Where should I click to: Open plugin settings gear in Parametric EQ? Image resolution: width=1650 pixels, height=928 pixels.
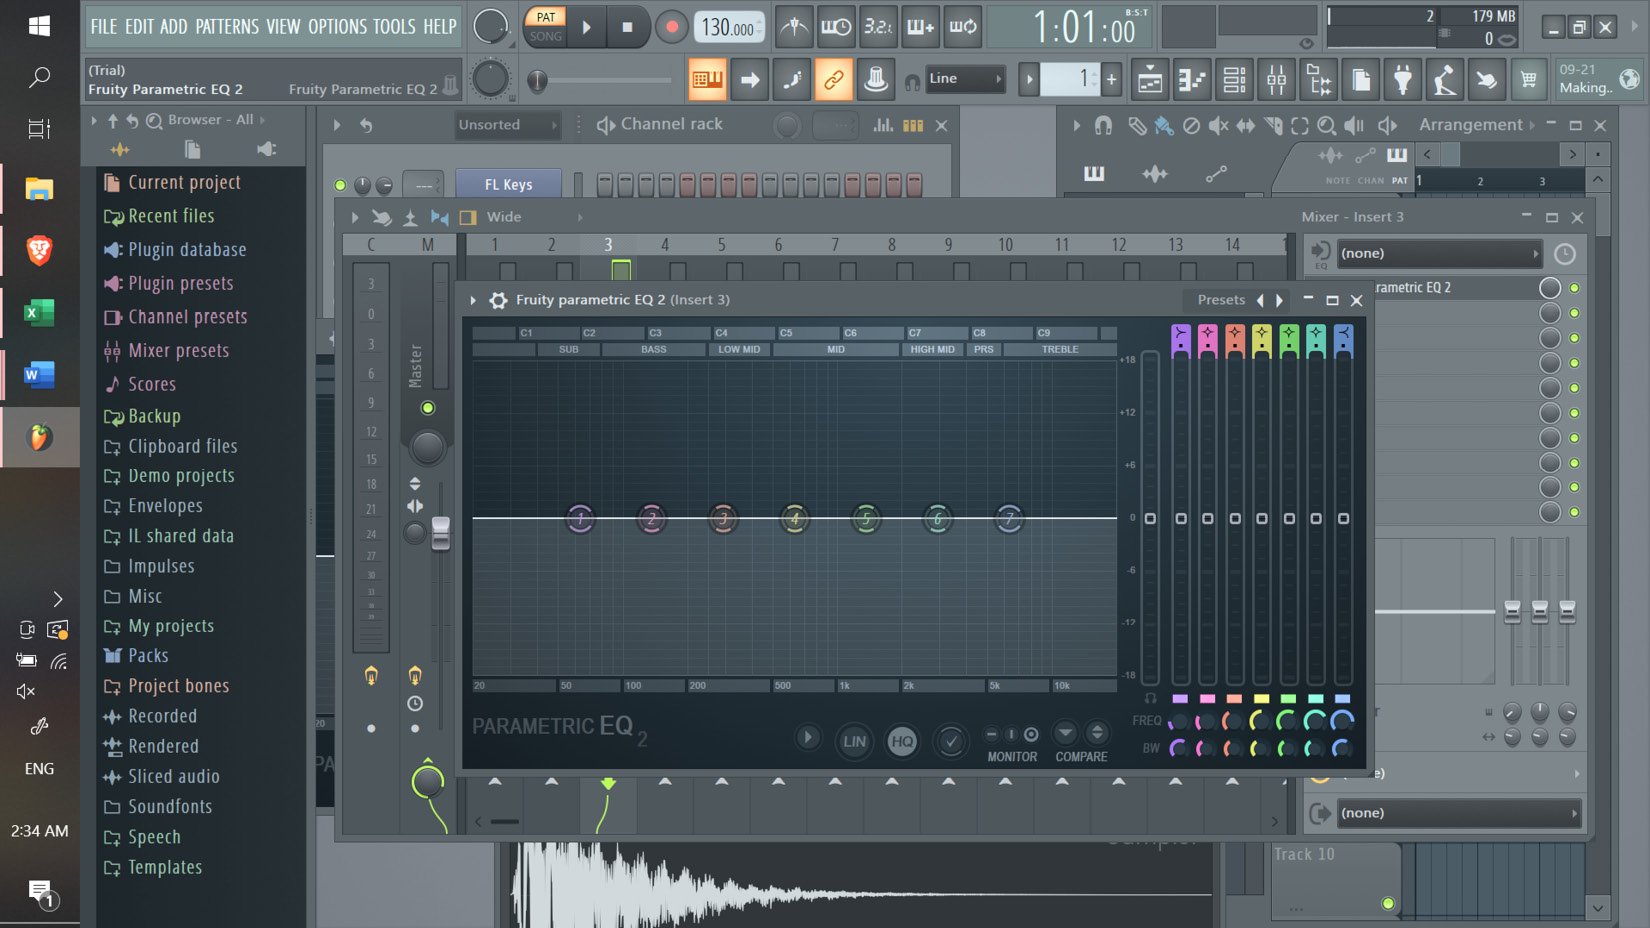pyautogui.click(x=498, y=300)
